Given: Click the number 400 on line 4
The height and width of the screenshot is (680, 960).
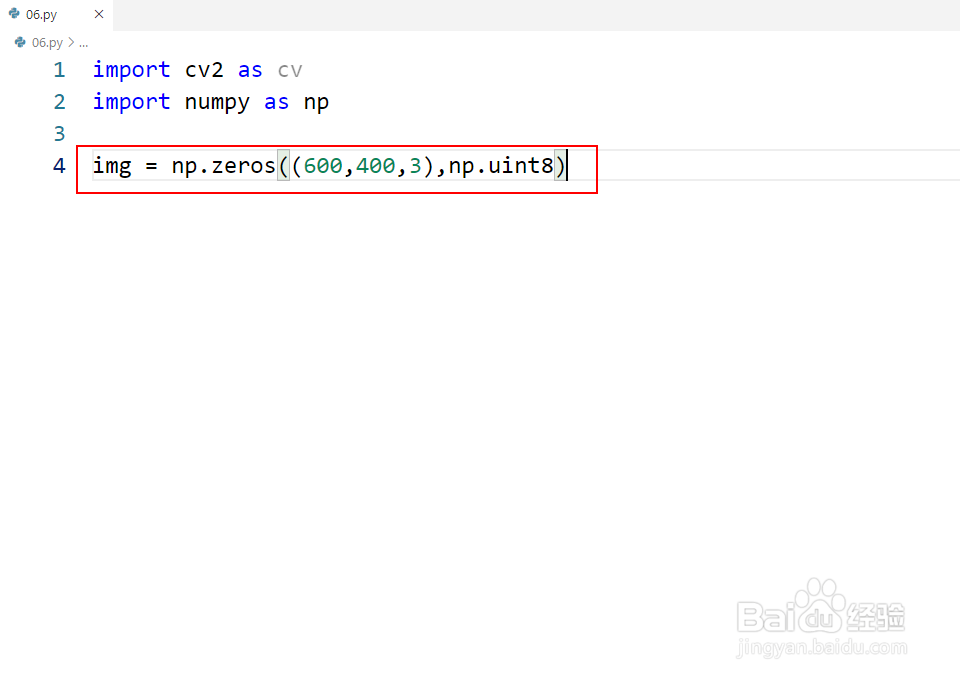Looking at the screenshot, I should pyautogui.click(x=375, y=165).
